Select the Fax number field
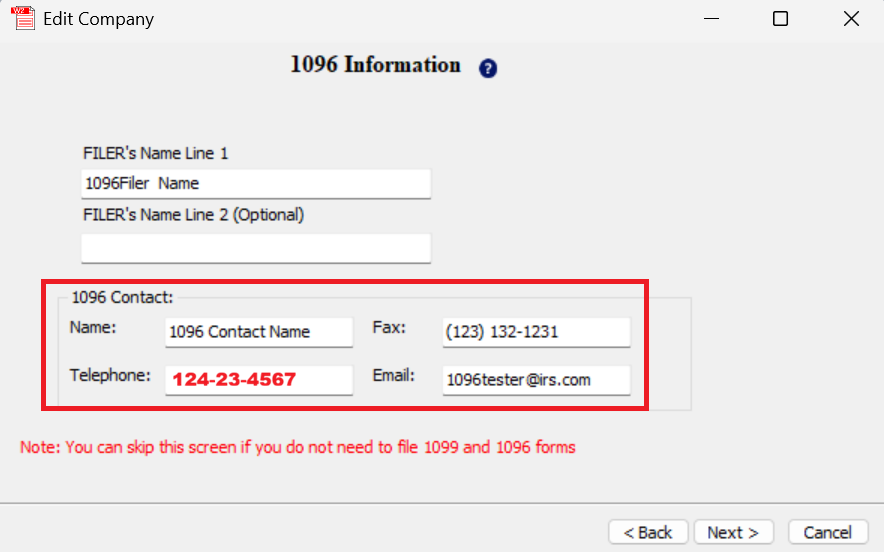 pyautogui.click(x=536, y=332)
